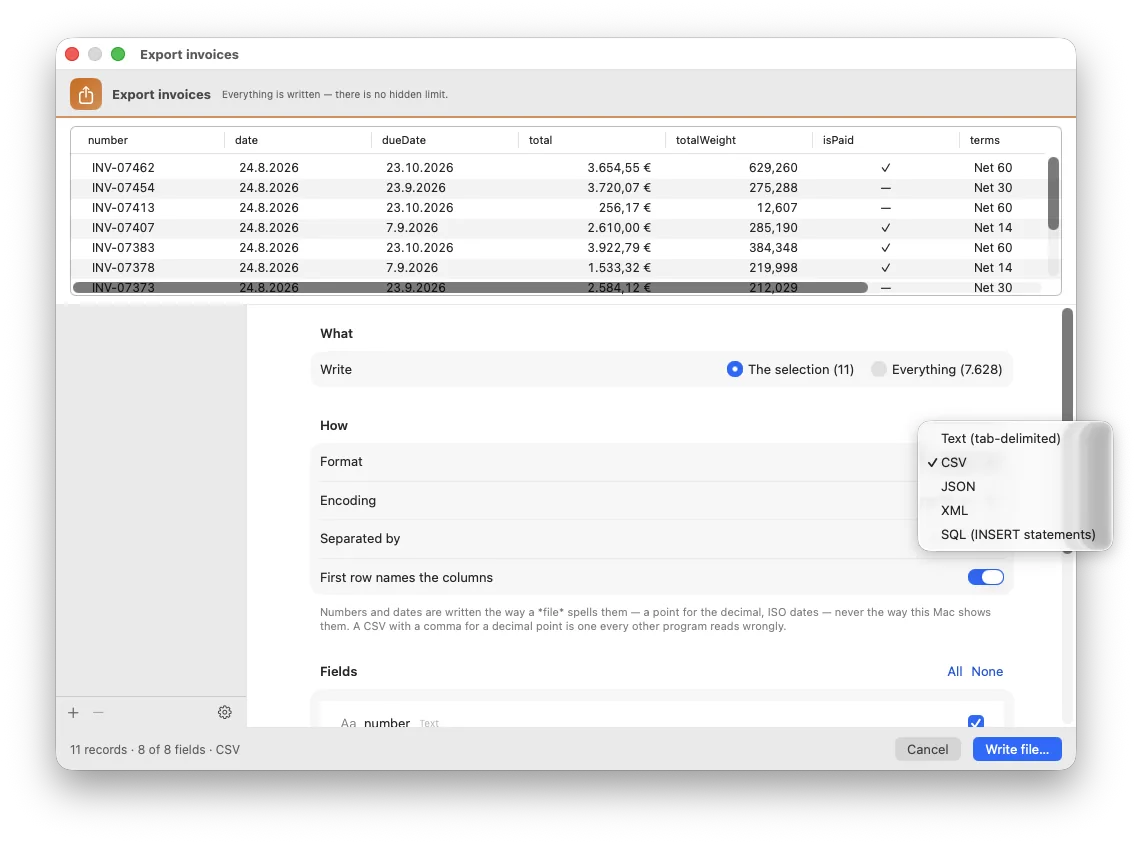
Task: Click the Cancel button
Action: pyautogui.click(x=927, y=749)
